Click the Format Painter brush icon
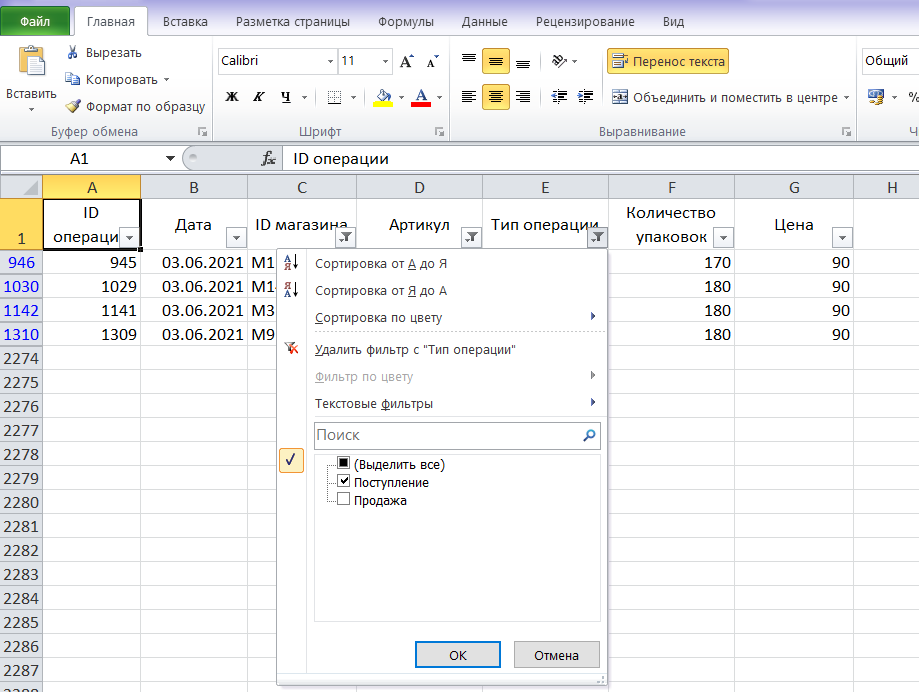 pyautogui.click(x=73, y=106)
